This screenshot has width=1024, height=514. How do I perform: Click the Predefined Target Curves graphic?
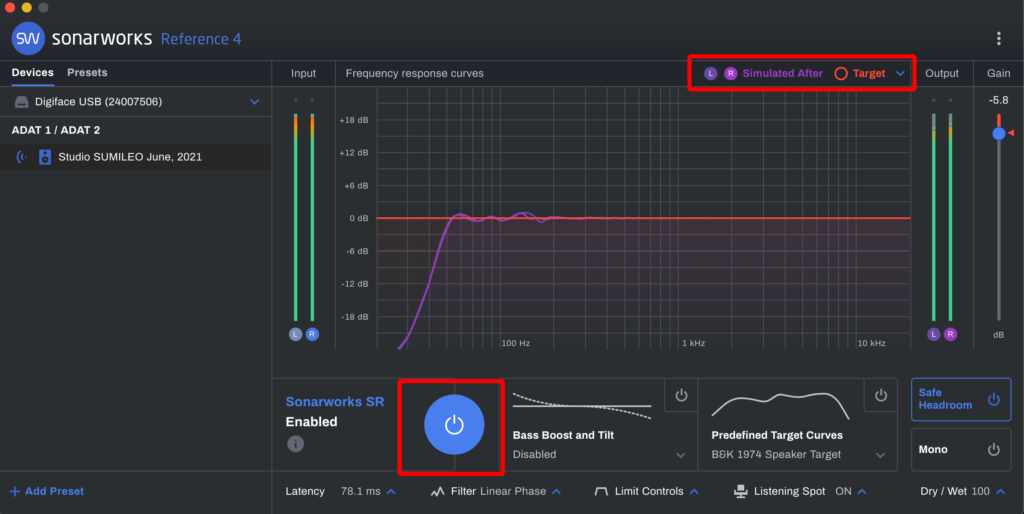click(x=780, y=406)
